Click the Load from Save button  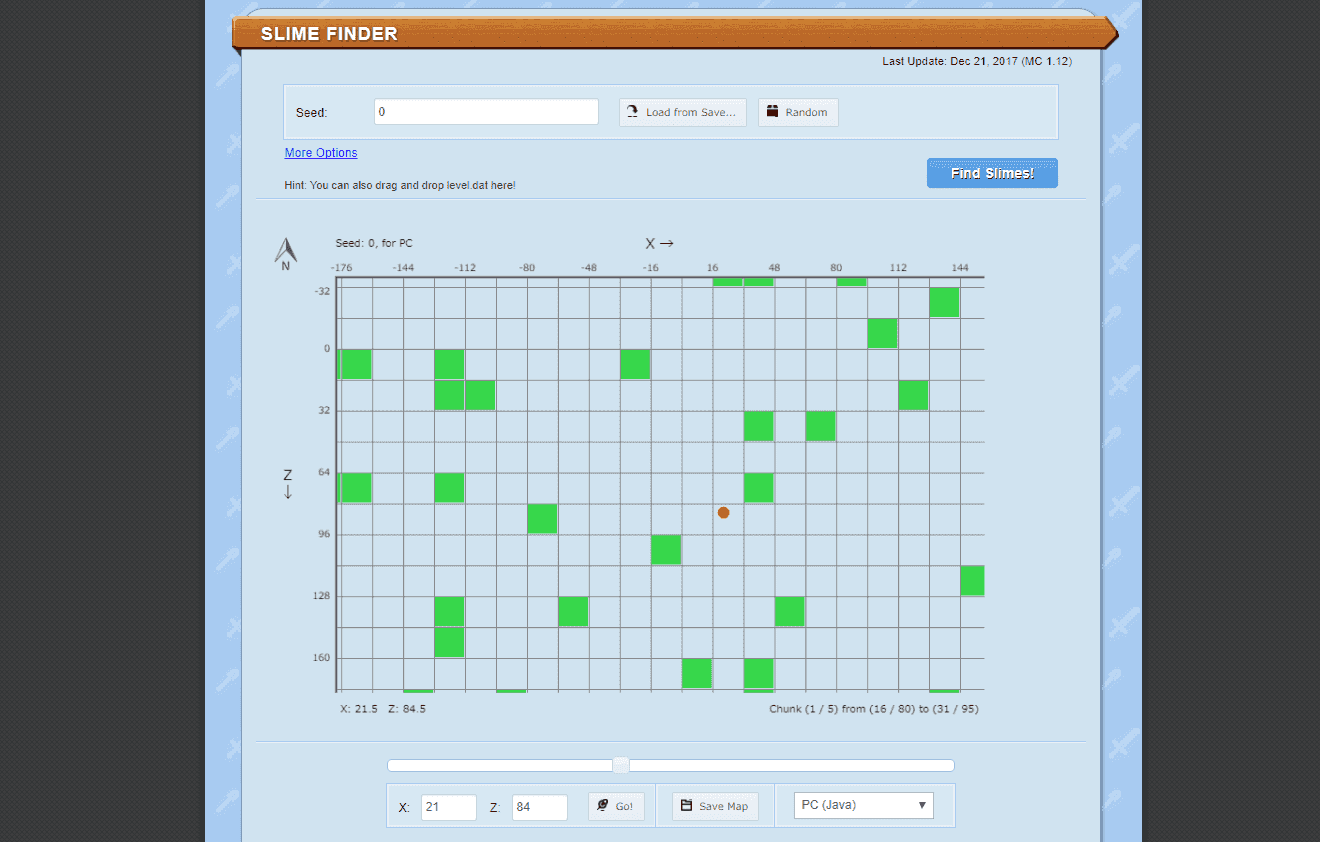point(683,112)
